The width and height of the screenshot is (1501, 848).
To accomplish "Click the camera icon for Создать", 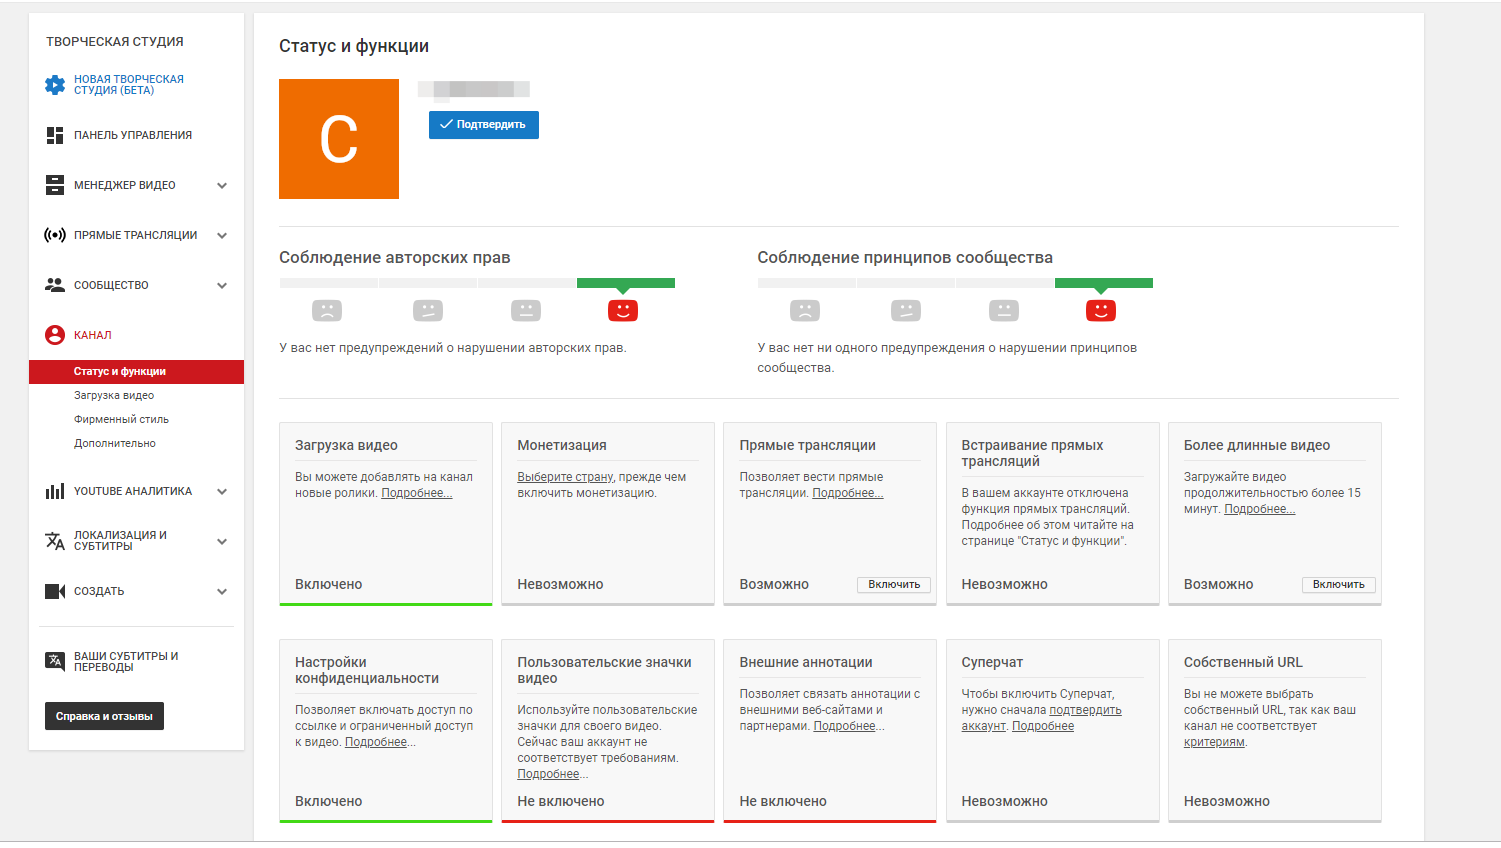I will click(x=55, y=591).
